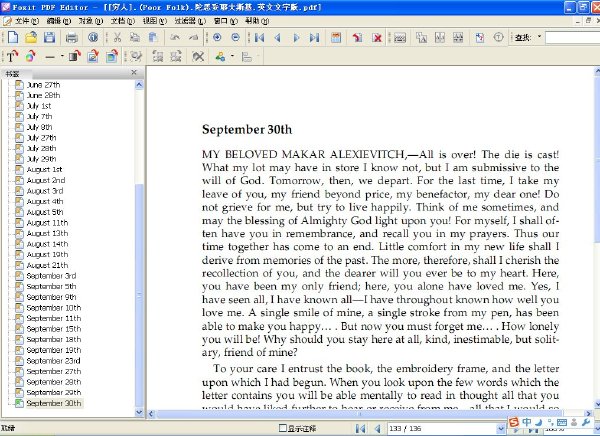Toggle the show annotations checkbox
Image resolution: width=600 pixels, height=436 pixels.
click(282, 428)
